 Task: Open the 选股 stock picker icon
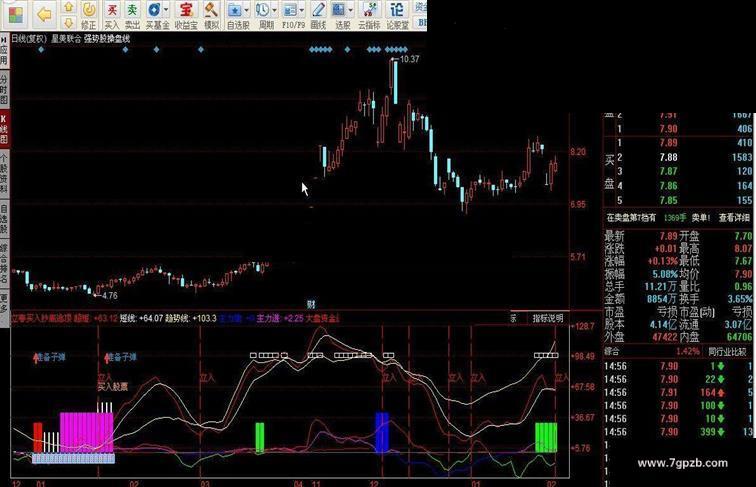pos(339,10)
